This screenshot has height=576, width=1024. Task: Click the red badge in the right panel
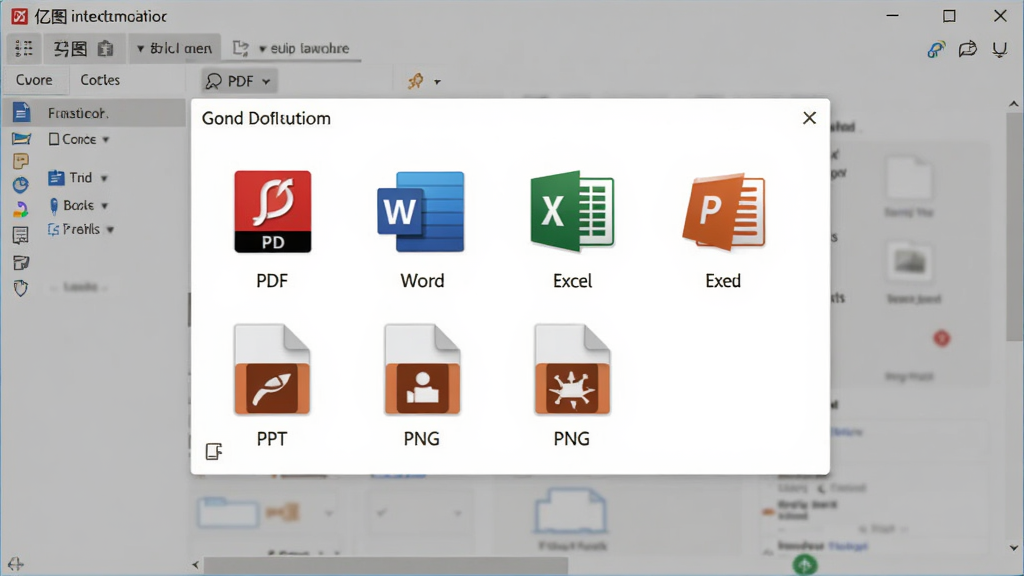(x=941, y=338)
